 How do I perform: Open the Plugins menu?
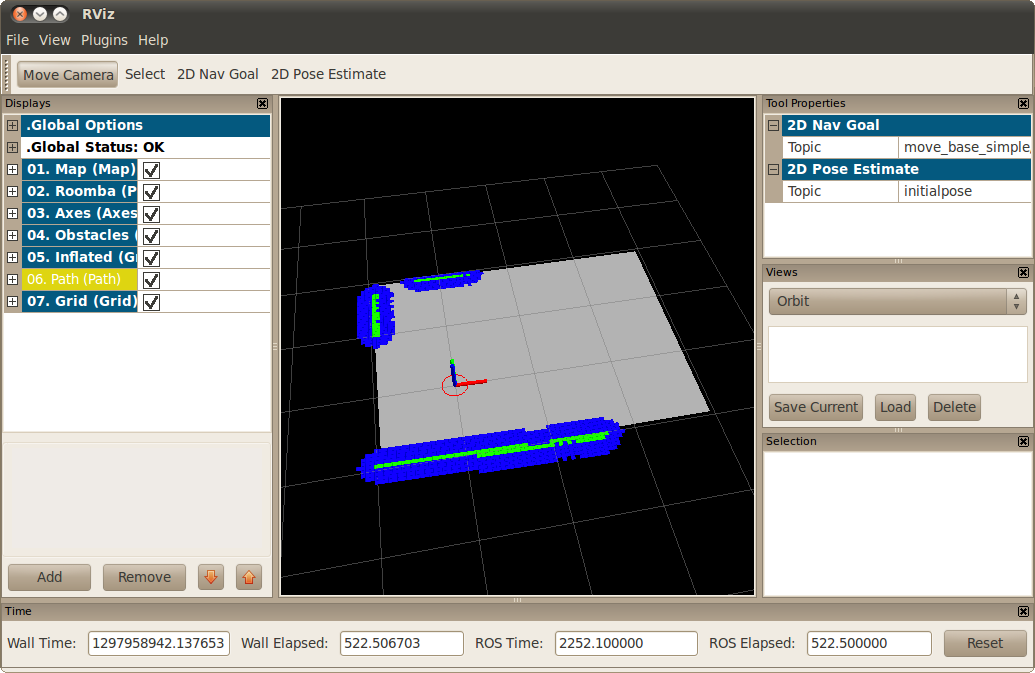pos(104,40)
